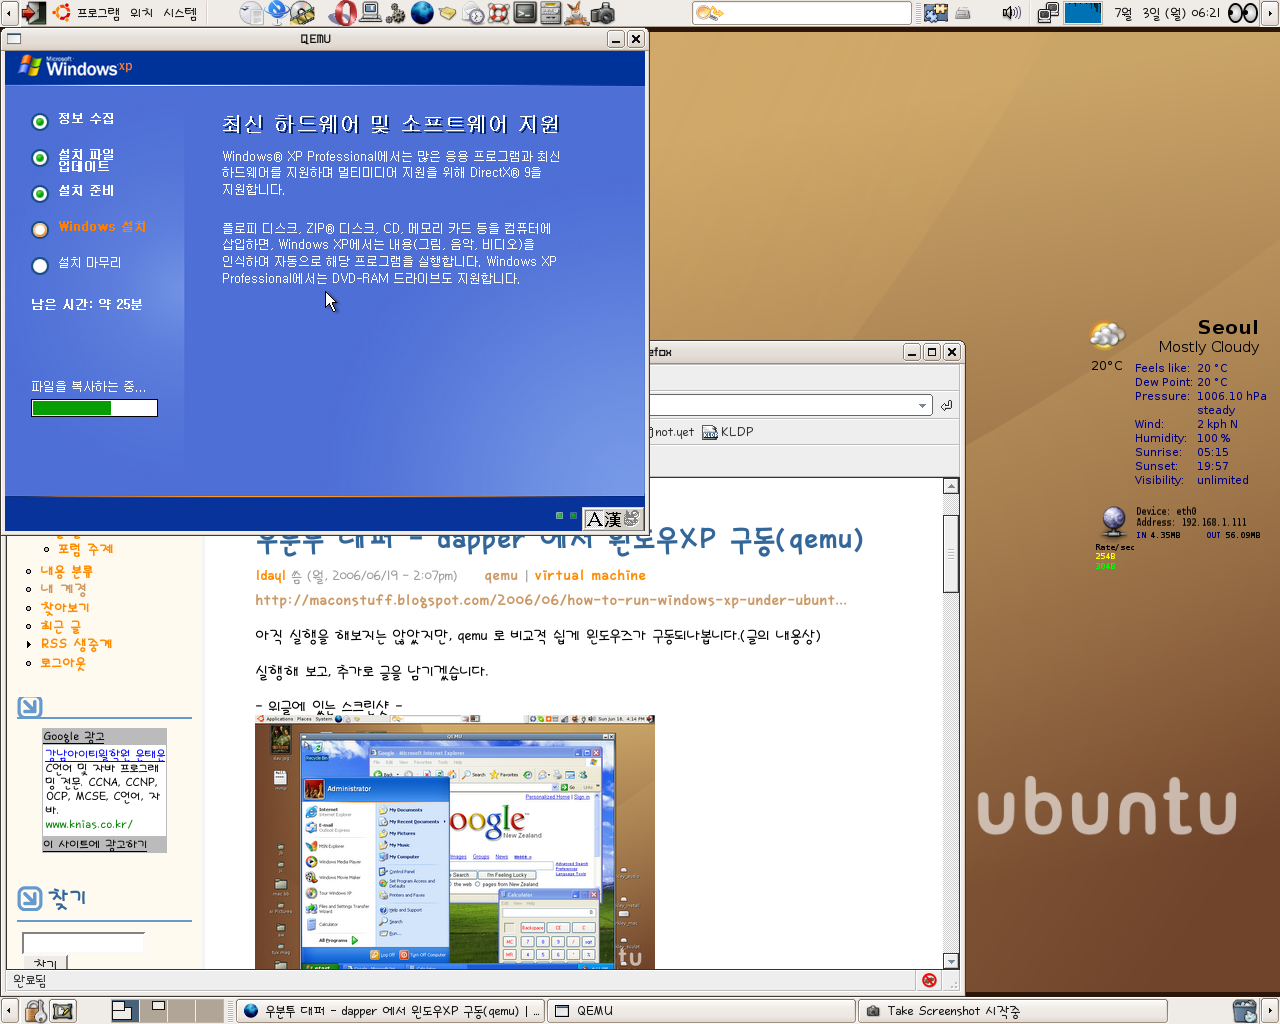The height and width of the screenshot is (1024, 1280).
Task: Click the blocked-popup status bar icon in Firefox
Action: coord(929,980)
